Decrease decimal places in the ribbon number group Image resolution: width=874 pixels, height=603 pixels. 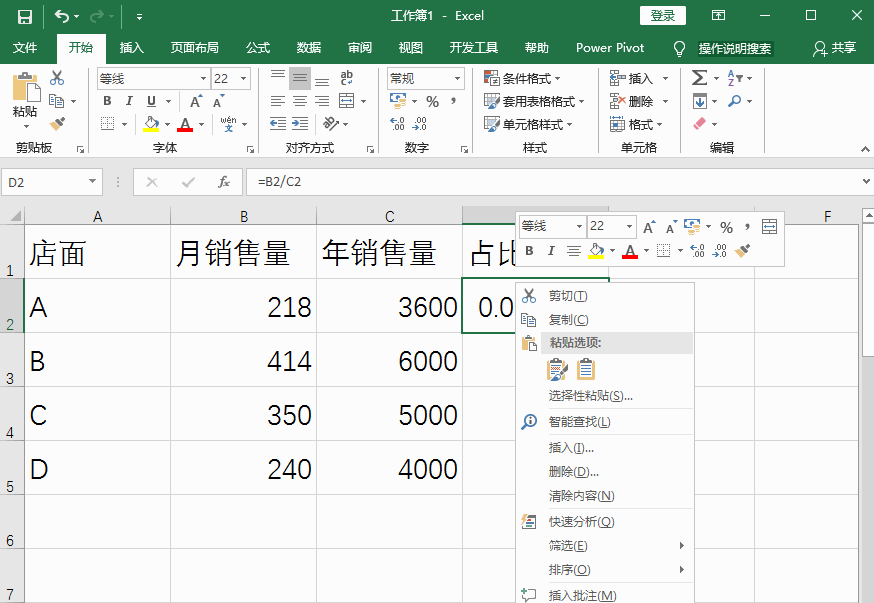[x=420, y=124]
